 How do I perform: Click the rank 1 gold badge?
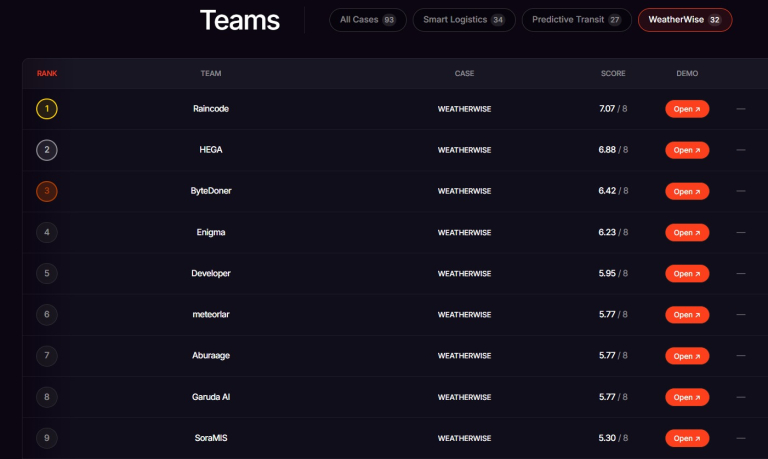(x=46, y=109)
